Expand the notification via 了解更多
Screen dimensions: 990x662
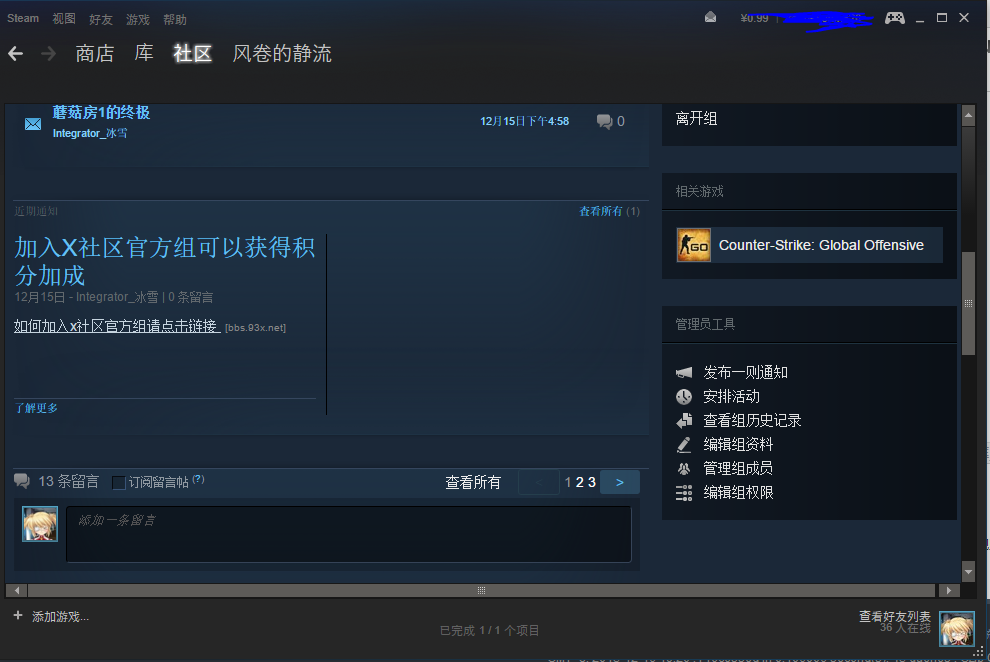tap(35, 408)
